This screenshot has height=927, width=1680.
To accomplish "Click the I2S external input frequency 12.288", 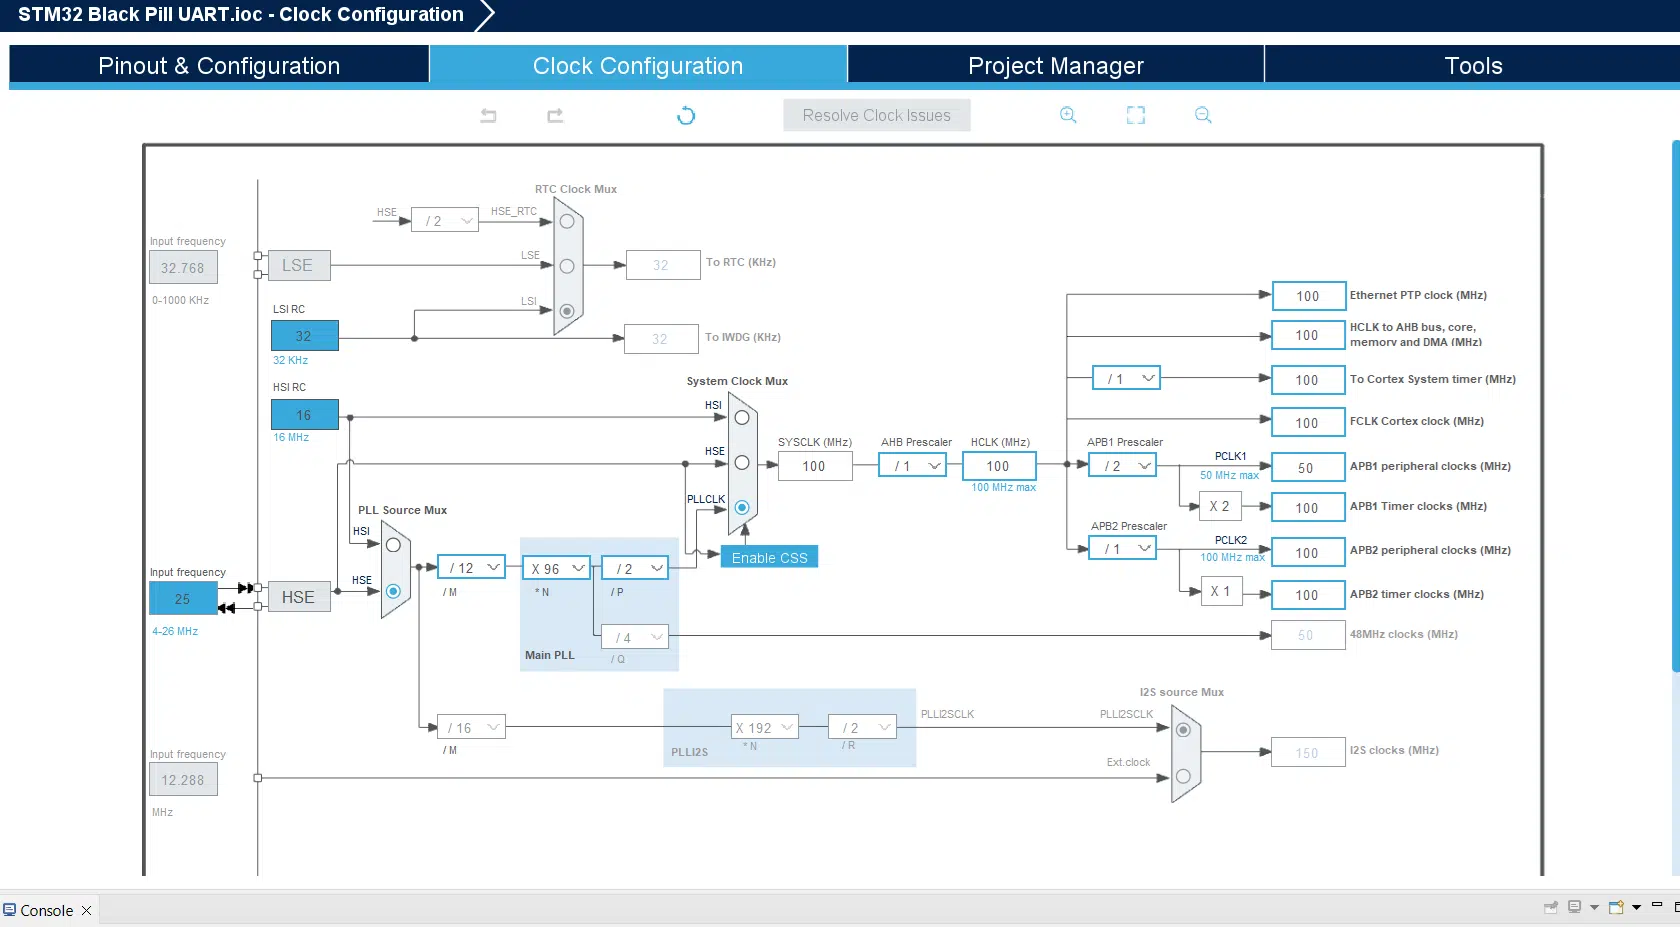I will [183, 779].
